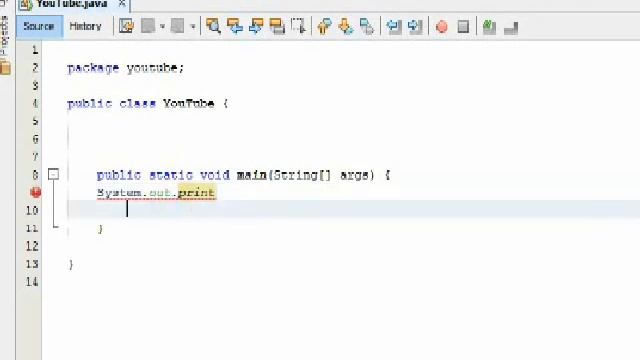Click the first greyed back navigation icon
This screenshot has width=640, height=360.
[148, 27]
